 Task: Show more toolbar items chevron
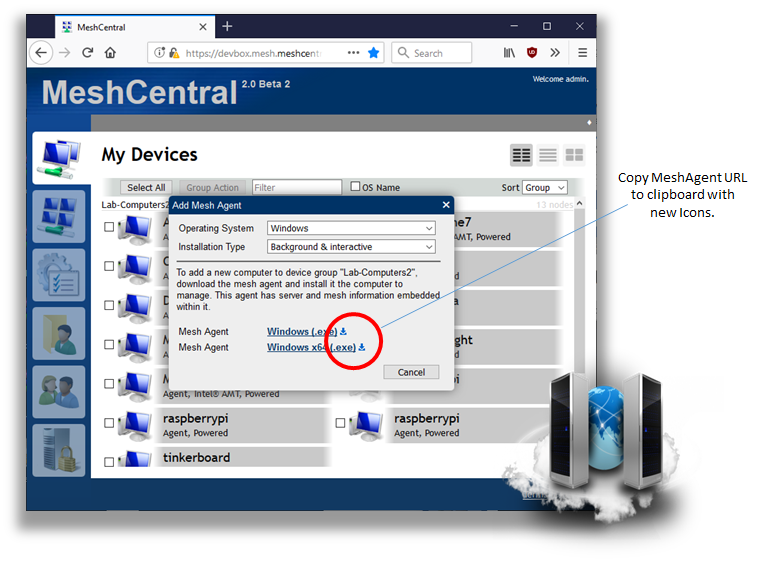[x=555, y=53]
